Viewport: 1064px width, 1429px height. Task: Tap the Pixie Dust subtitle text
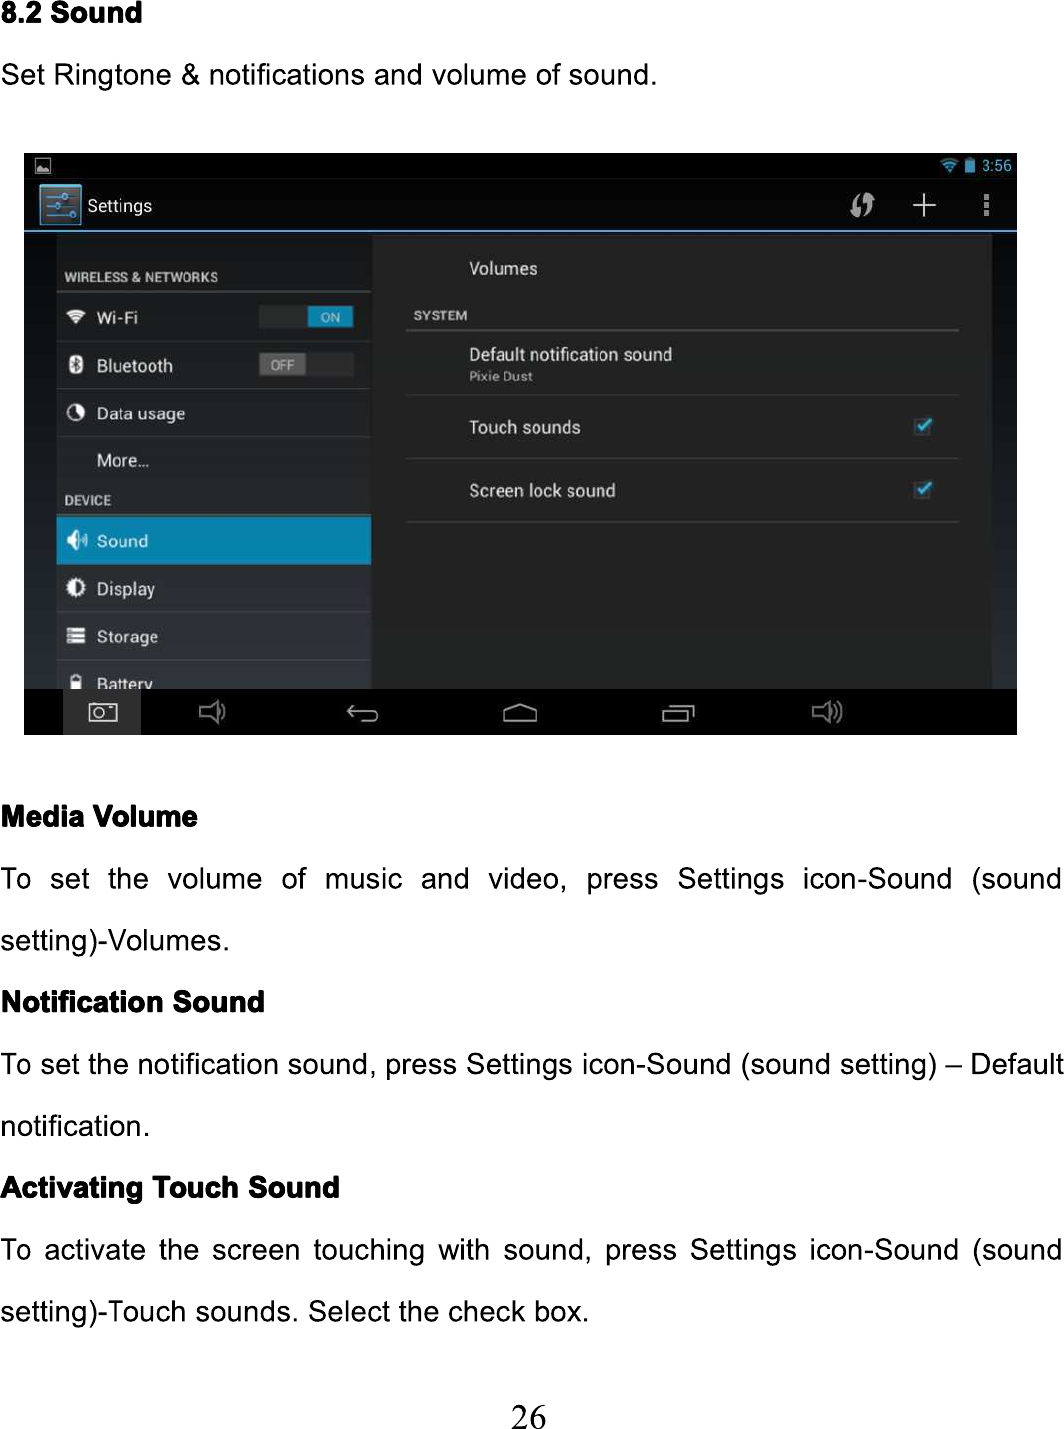click(x=501, y=376)
